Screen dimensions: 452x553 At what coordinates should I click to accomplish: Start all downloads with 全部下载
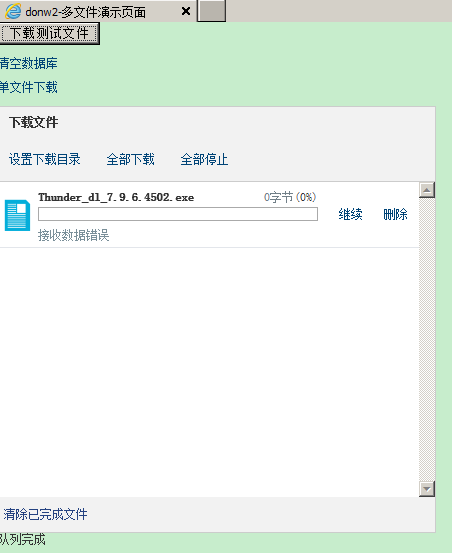(130, 159)
